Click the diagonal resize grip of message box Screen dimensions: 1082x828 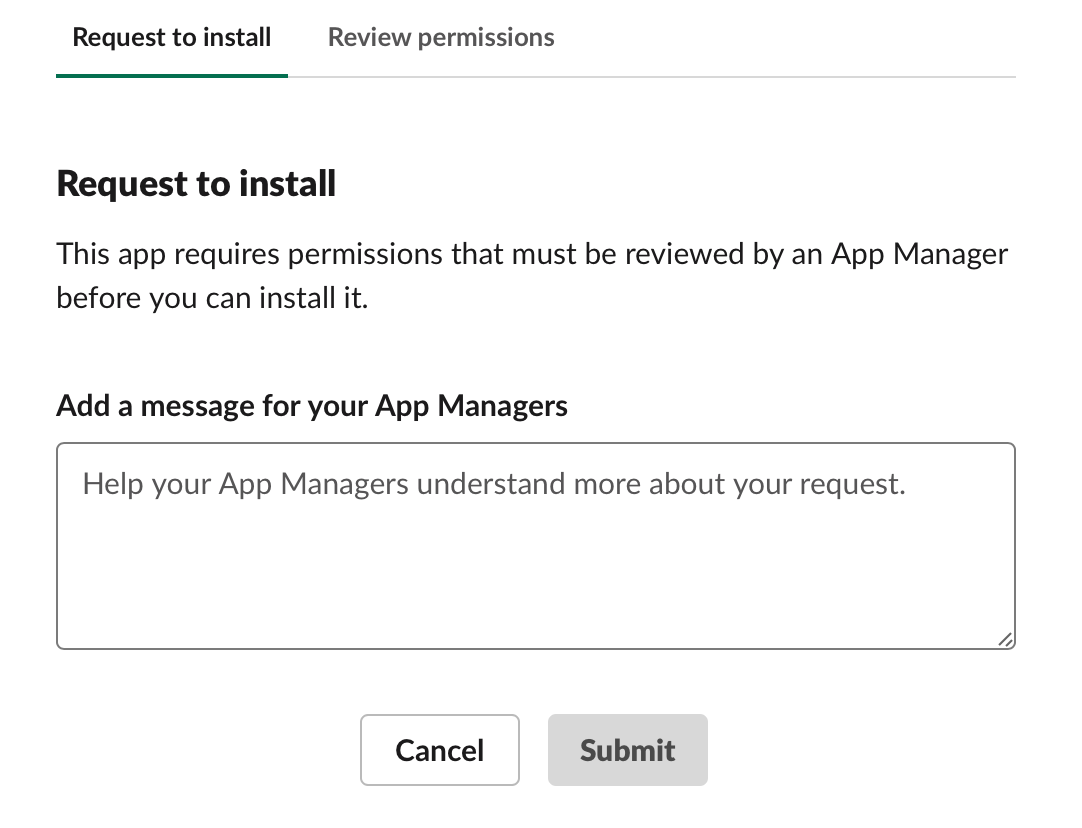(1004, 639)
